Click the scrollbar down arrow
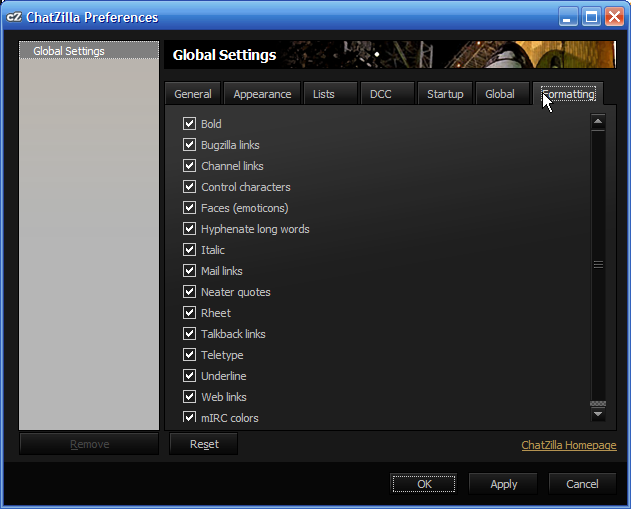631x509 pixels. [x=598, y=414]
